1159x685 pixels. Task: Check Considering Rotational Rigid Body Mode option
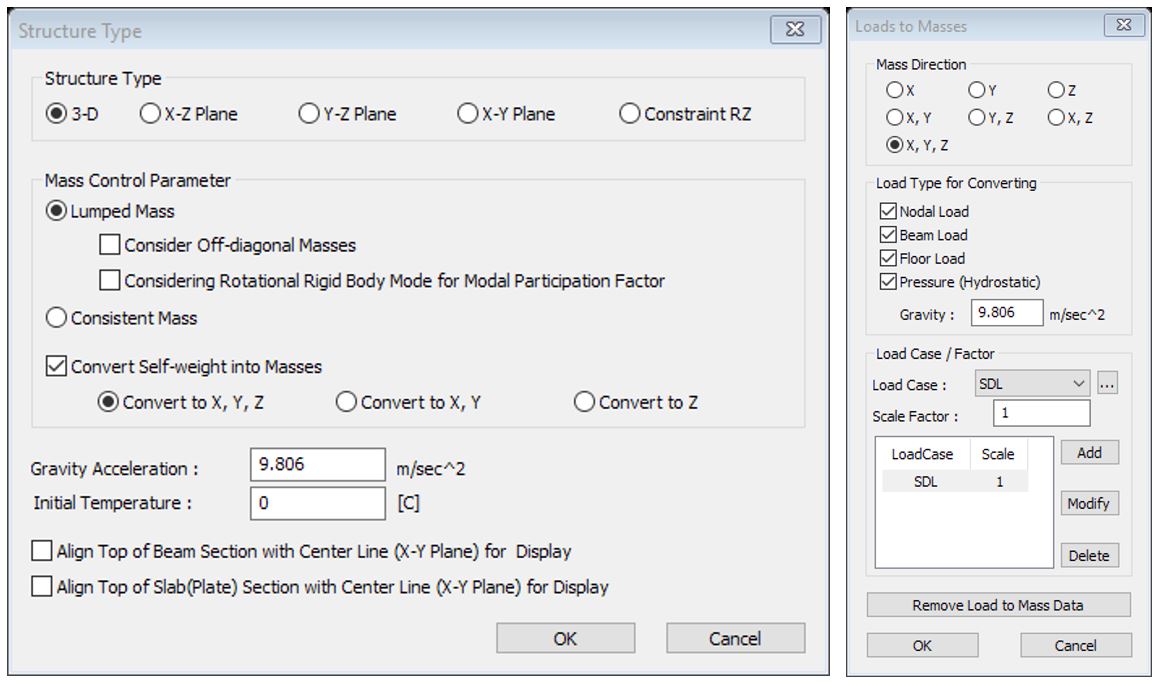[109, 280]
